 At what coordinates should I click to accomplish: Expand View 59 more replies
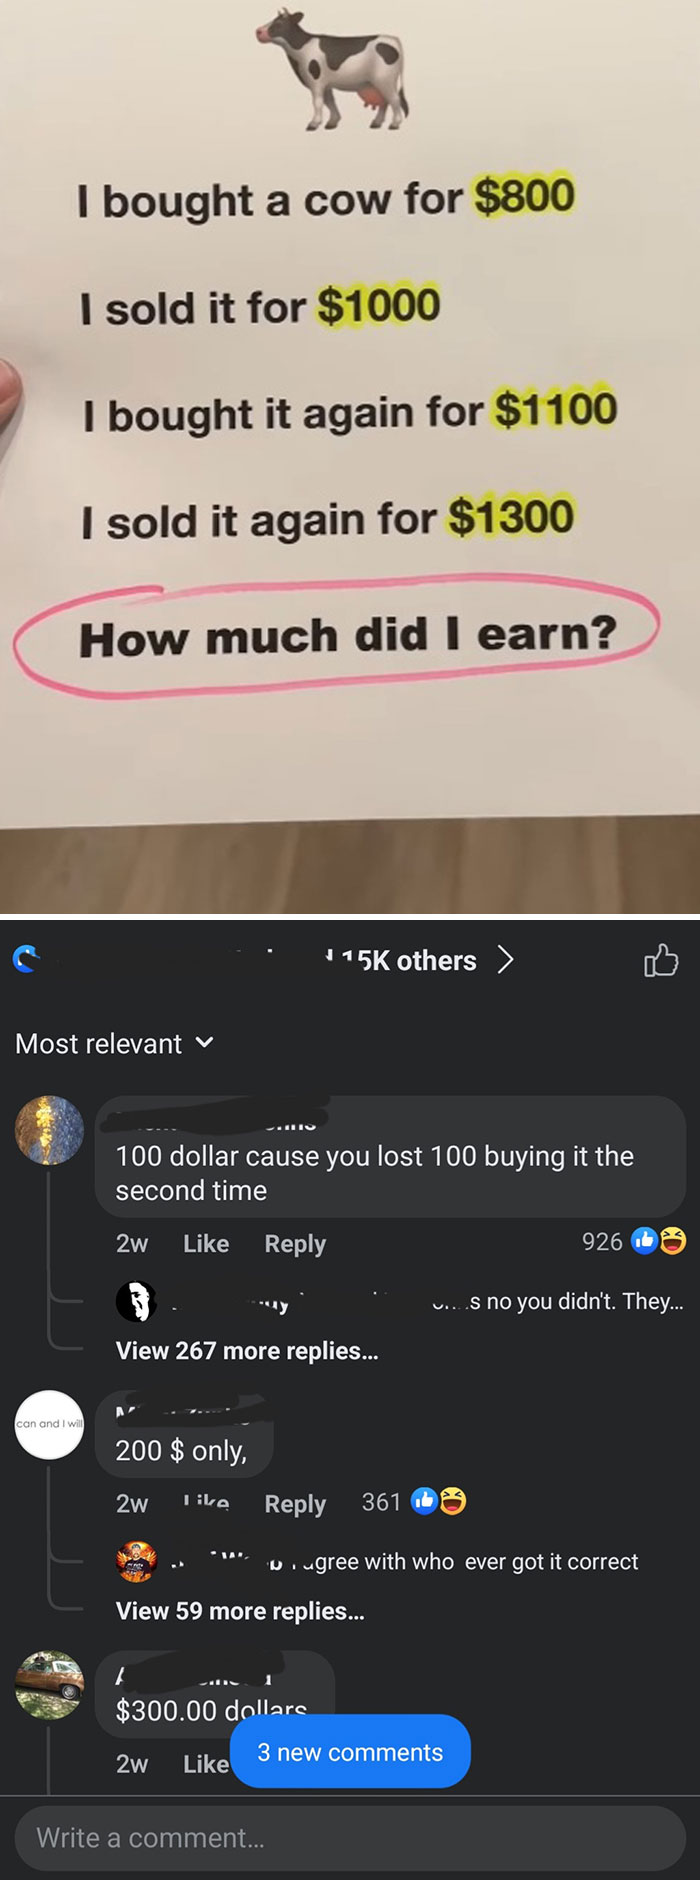coord(240,1611)
